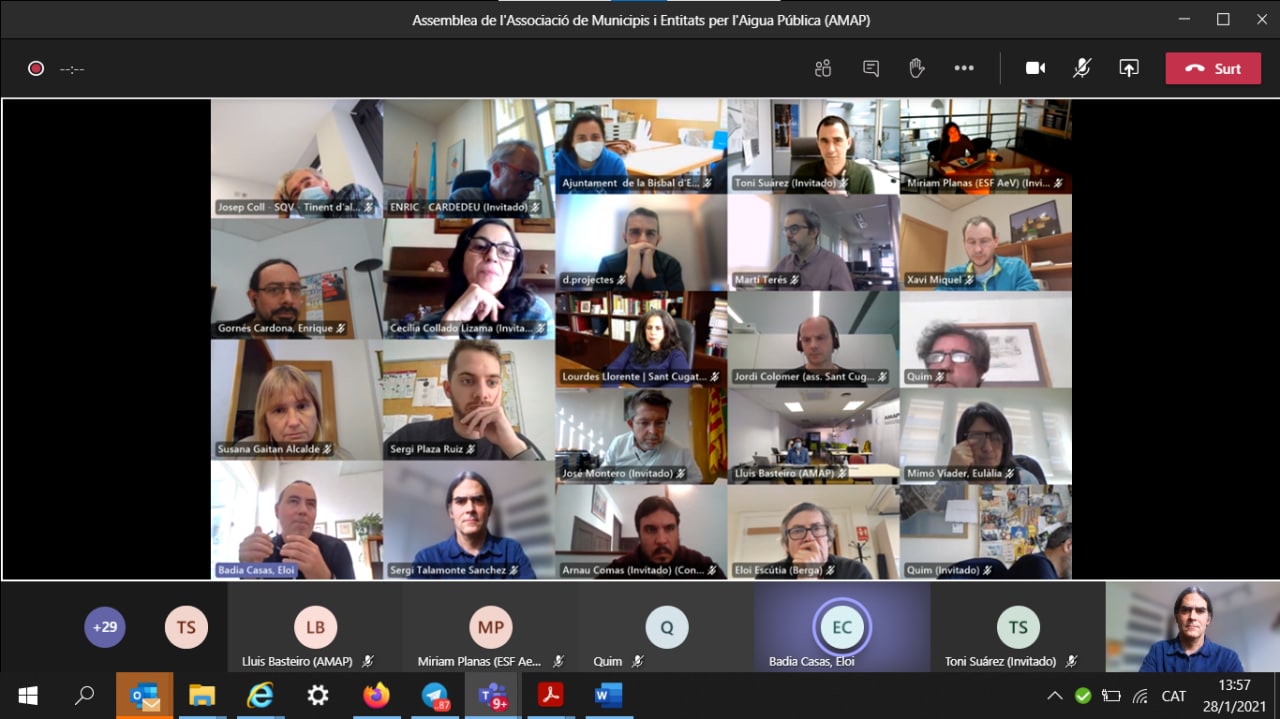Open the share screen tray
The image size is (1280, 719).
click(1129, 68)
